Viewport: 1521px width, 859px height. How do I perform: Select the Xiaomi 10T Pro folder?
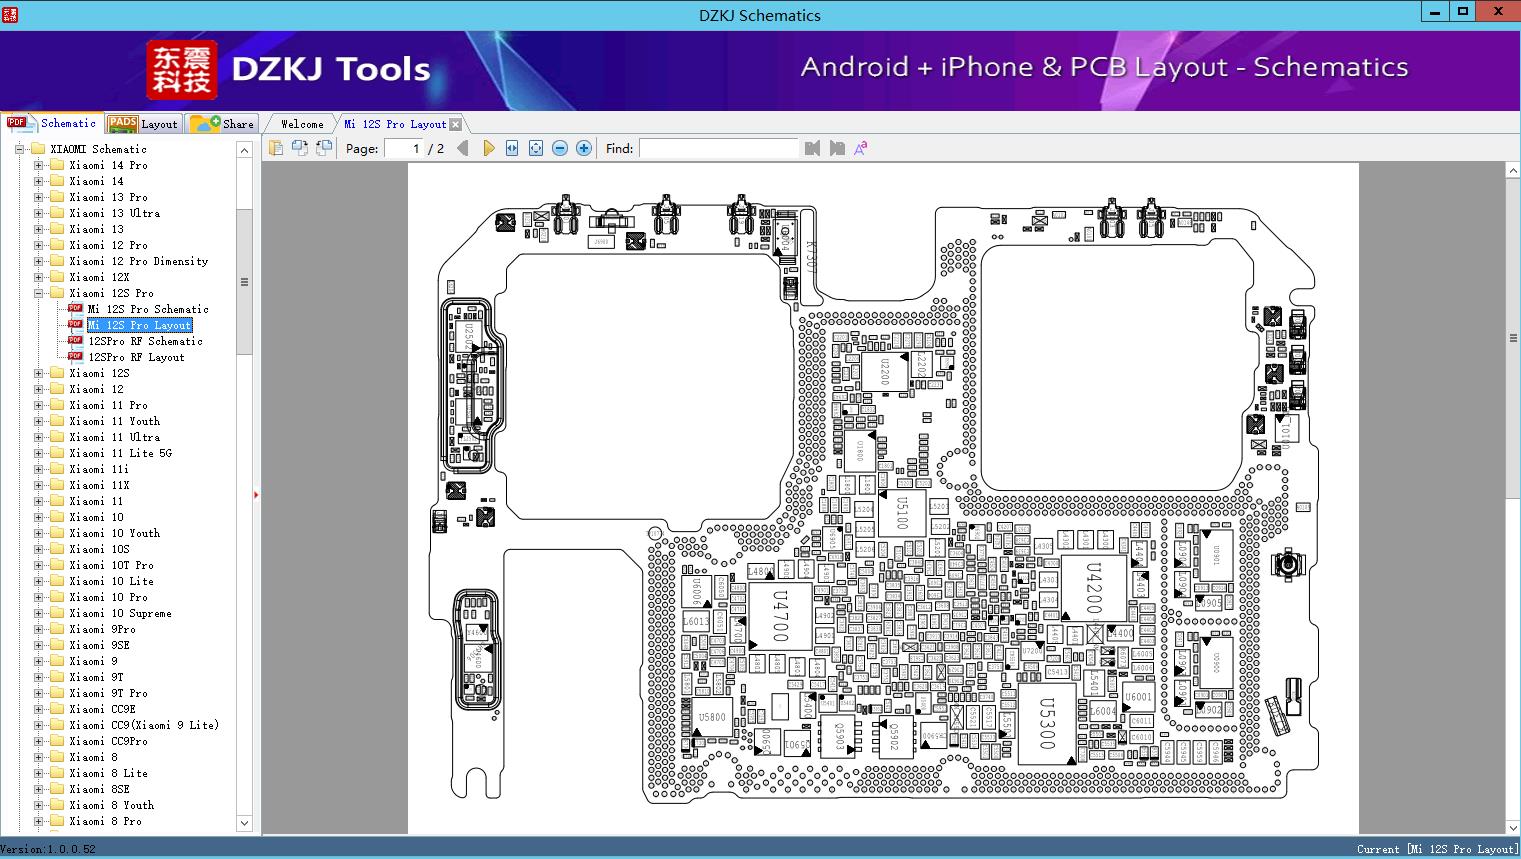[x=111, y=565]
